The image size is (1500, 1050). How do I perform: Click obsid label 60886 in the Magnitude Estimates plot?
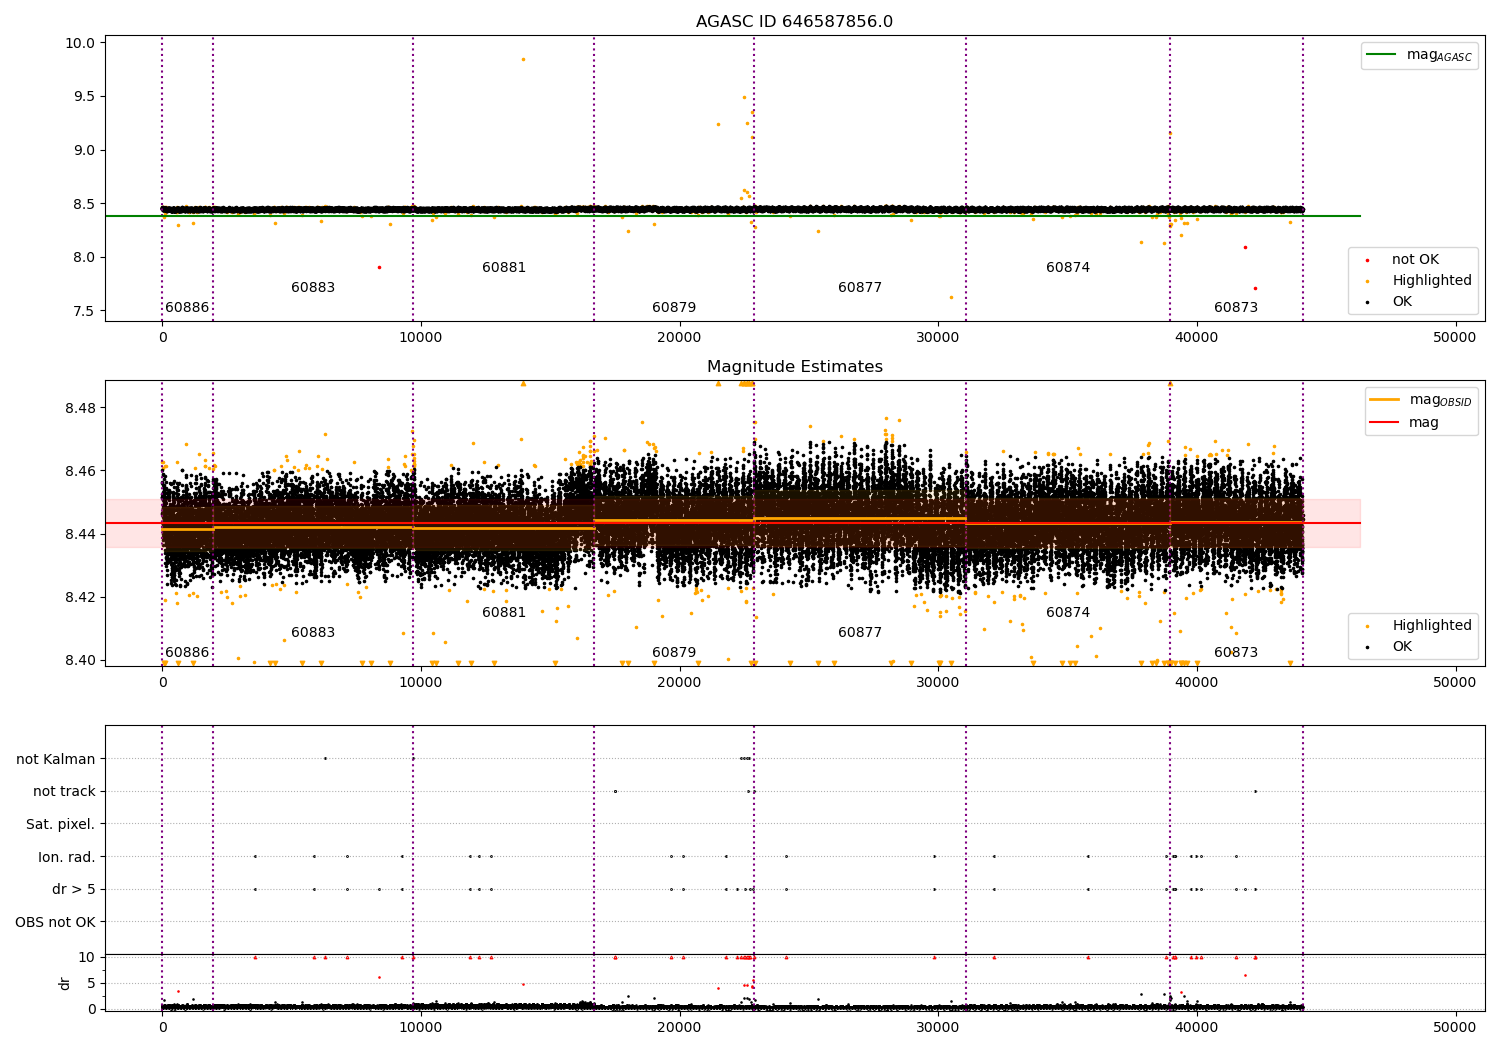click(187, 653)
